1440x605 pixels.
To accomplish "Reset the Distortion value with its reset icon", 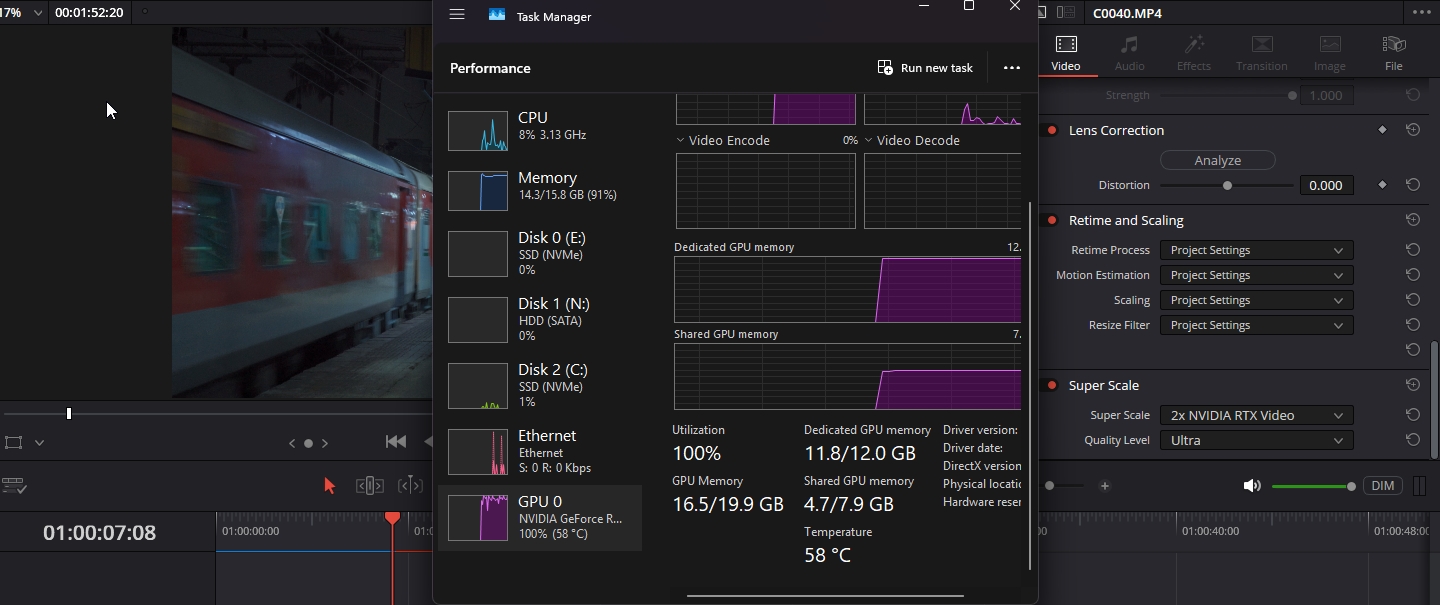I will tap(1413, 185).
